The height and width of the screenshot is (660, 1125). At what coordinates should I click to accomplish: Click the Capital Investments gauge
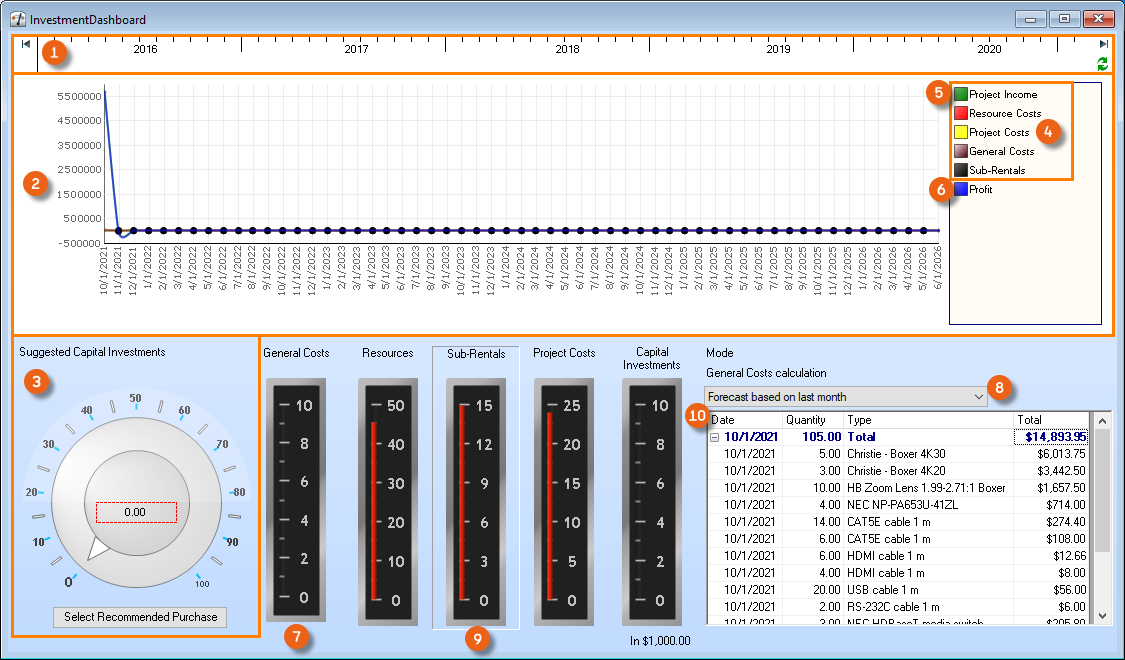(651, 502)
